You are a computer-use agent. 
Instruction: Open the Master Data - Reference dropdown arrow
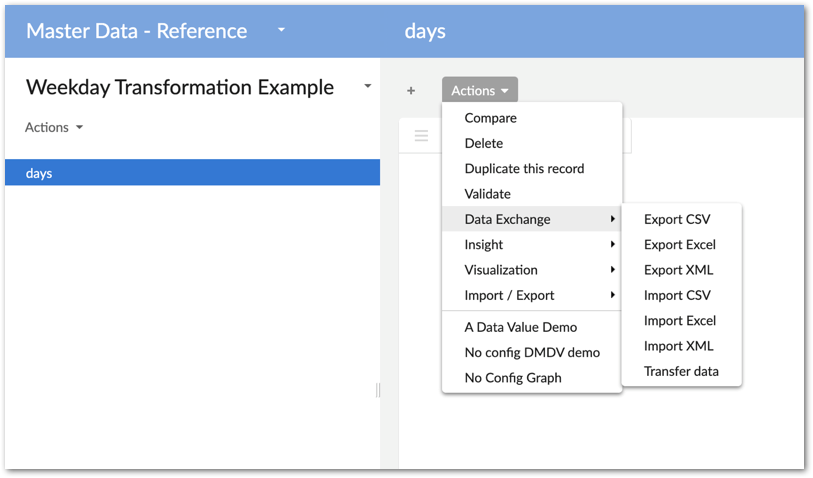(281, 30)
